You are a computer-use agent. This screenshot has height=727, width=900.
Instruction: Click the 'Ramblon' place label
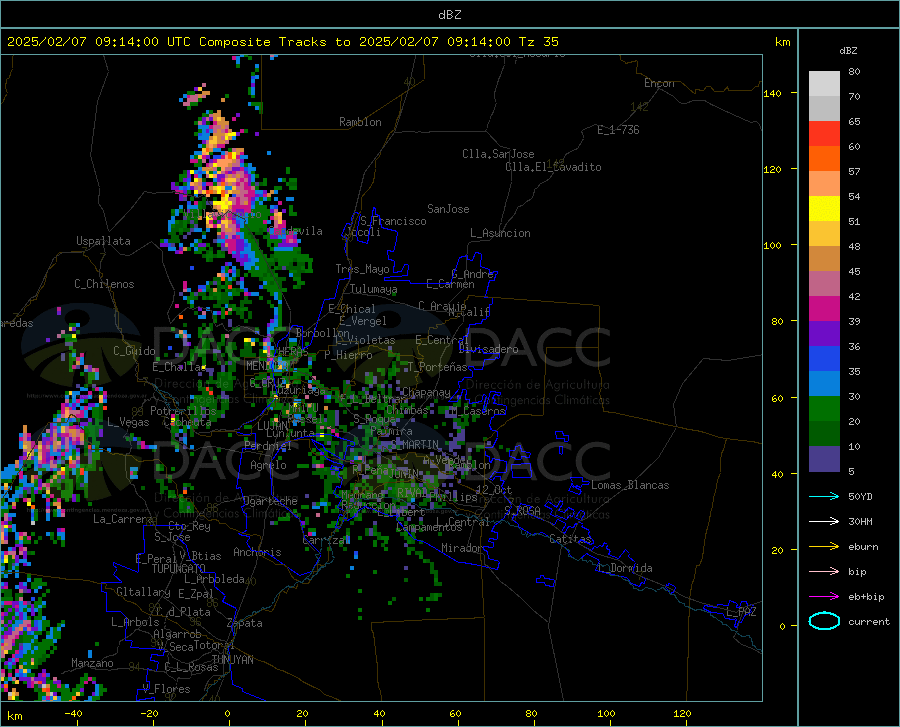[x=360, y=122]
